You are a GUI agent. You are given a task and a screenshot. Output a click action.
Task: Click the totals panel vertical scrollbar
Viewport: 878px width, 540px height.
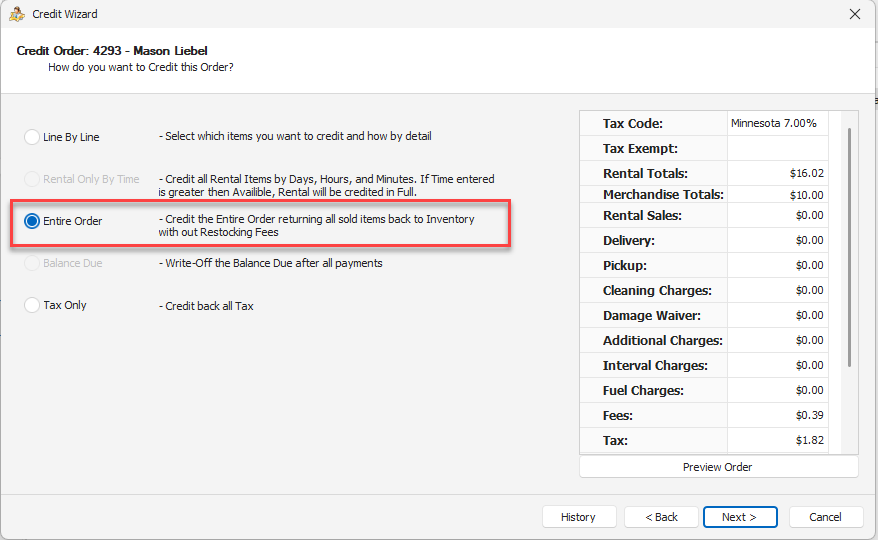849,246
